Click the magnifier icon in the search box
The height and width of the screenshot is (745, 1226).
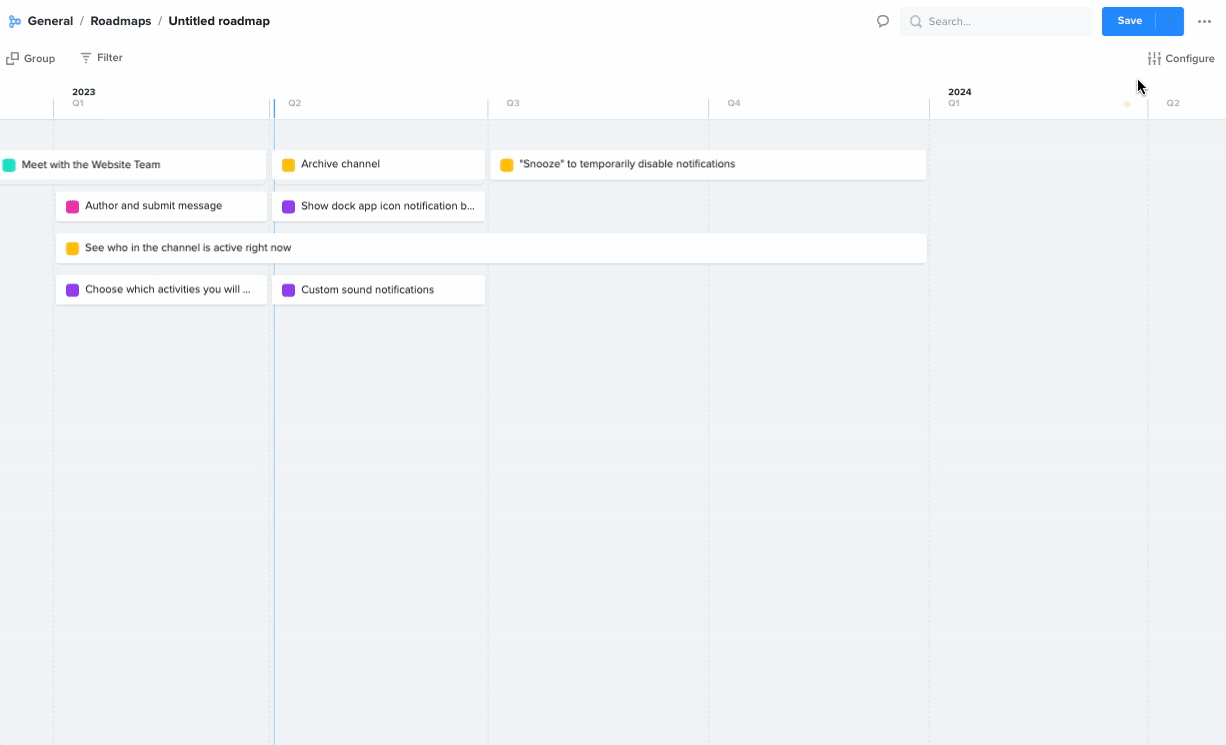[915, 21]
